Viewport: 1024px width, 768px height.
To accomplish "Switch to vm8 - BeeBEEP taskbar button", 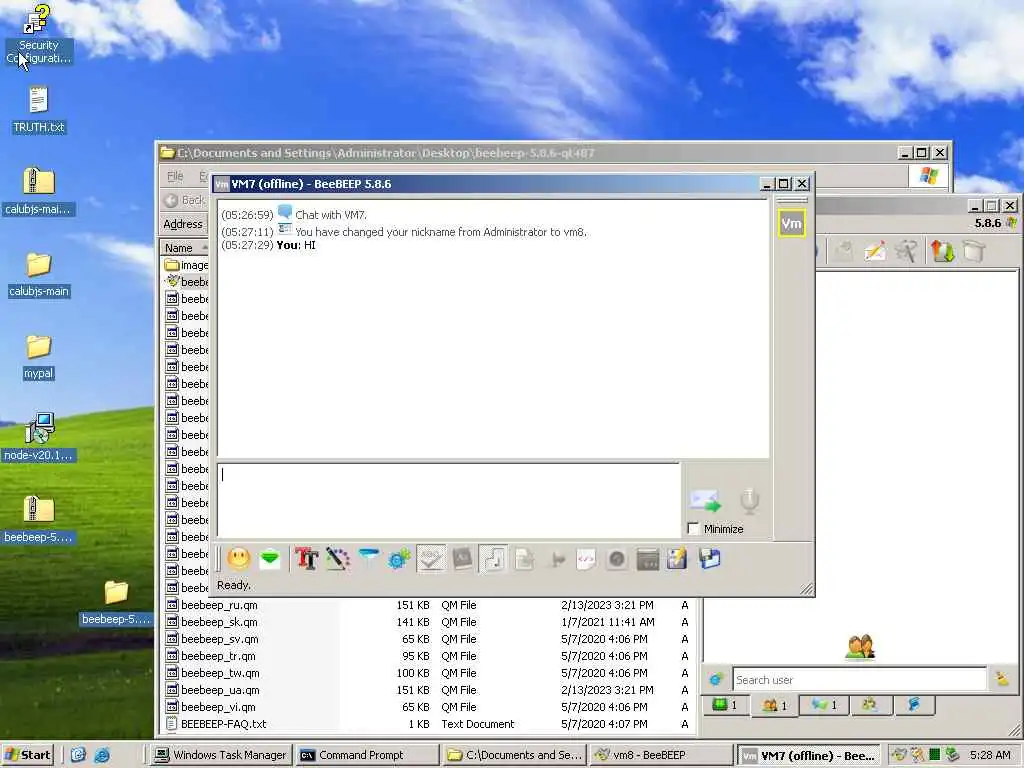I will 659,755.
